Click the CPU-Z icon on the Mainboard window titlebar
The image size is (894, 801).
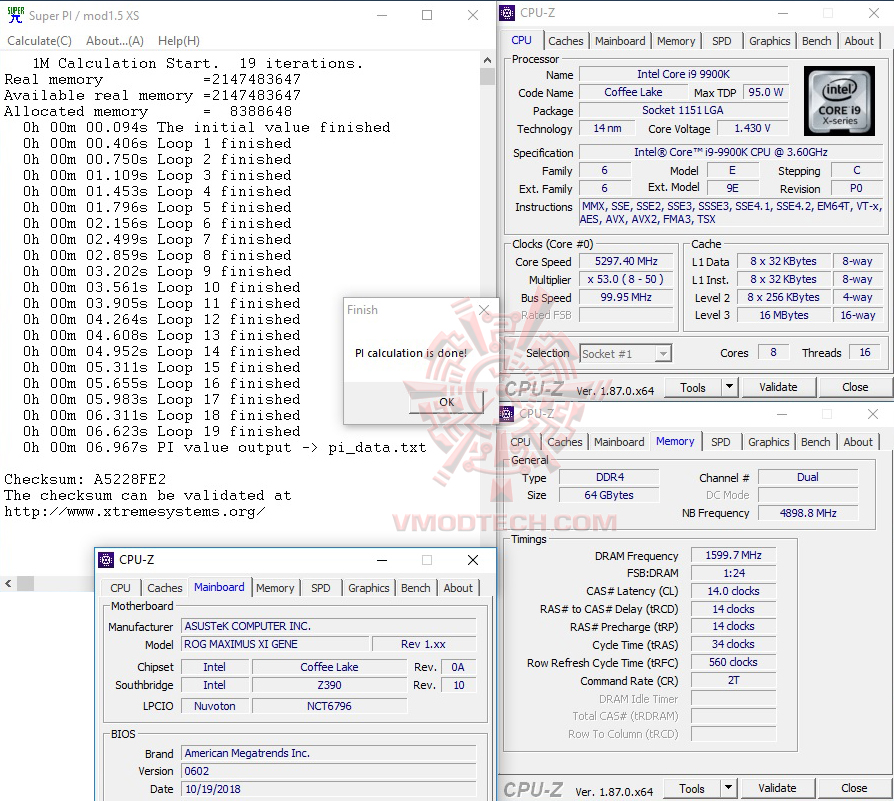(106, 560)
